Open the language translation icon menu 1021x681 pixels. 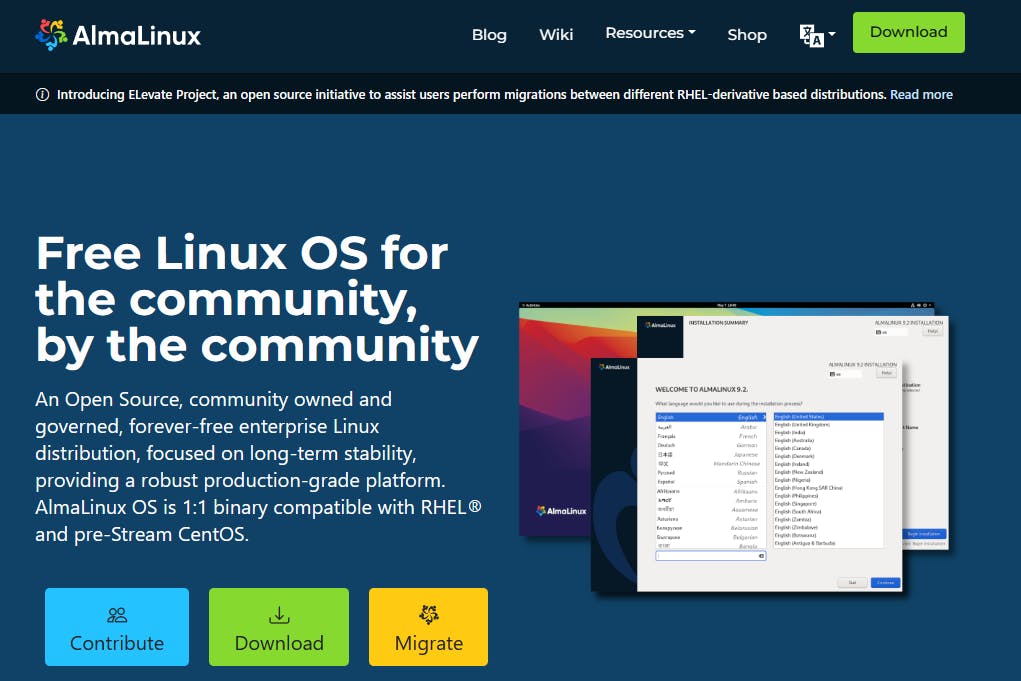[x=817, y=35]
